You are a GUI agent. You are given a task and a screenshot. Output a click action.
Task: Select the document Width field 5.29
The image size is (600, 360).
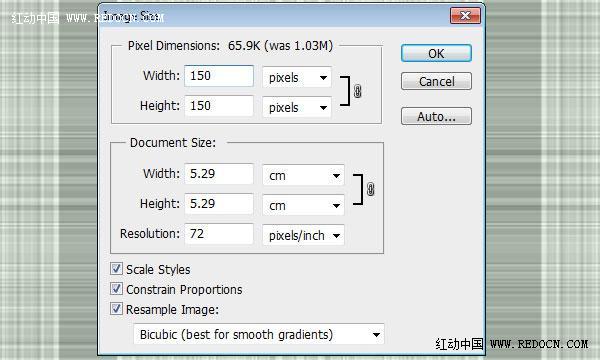click(219, 174)
